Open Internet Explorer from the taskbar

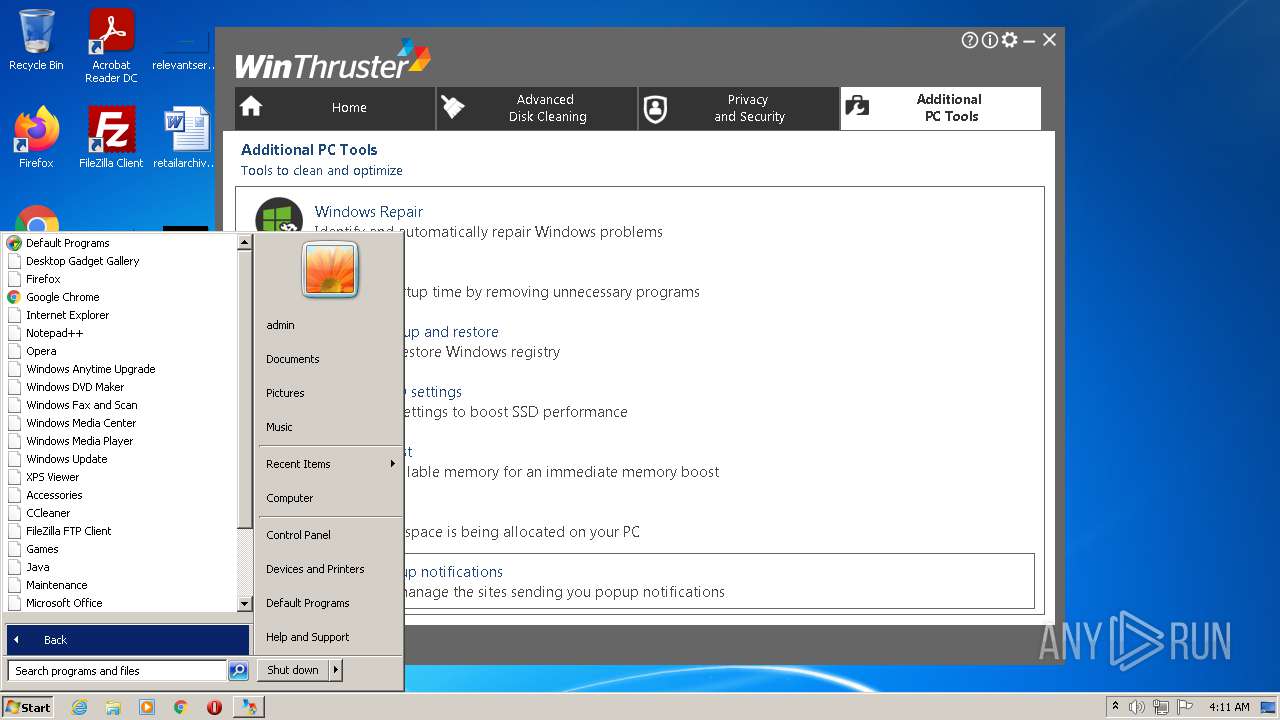tap(79, 707)
